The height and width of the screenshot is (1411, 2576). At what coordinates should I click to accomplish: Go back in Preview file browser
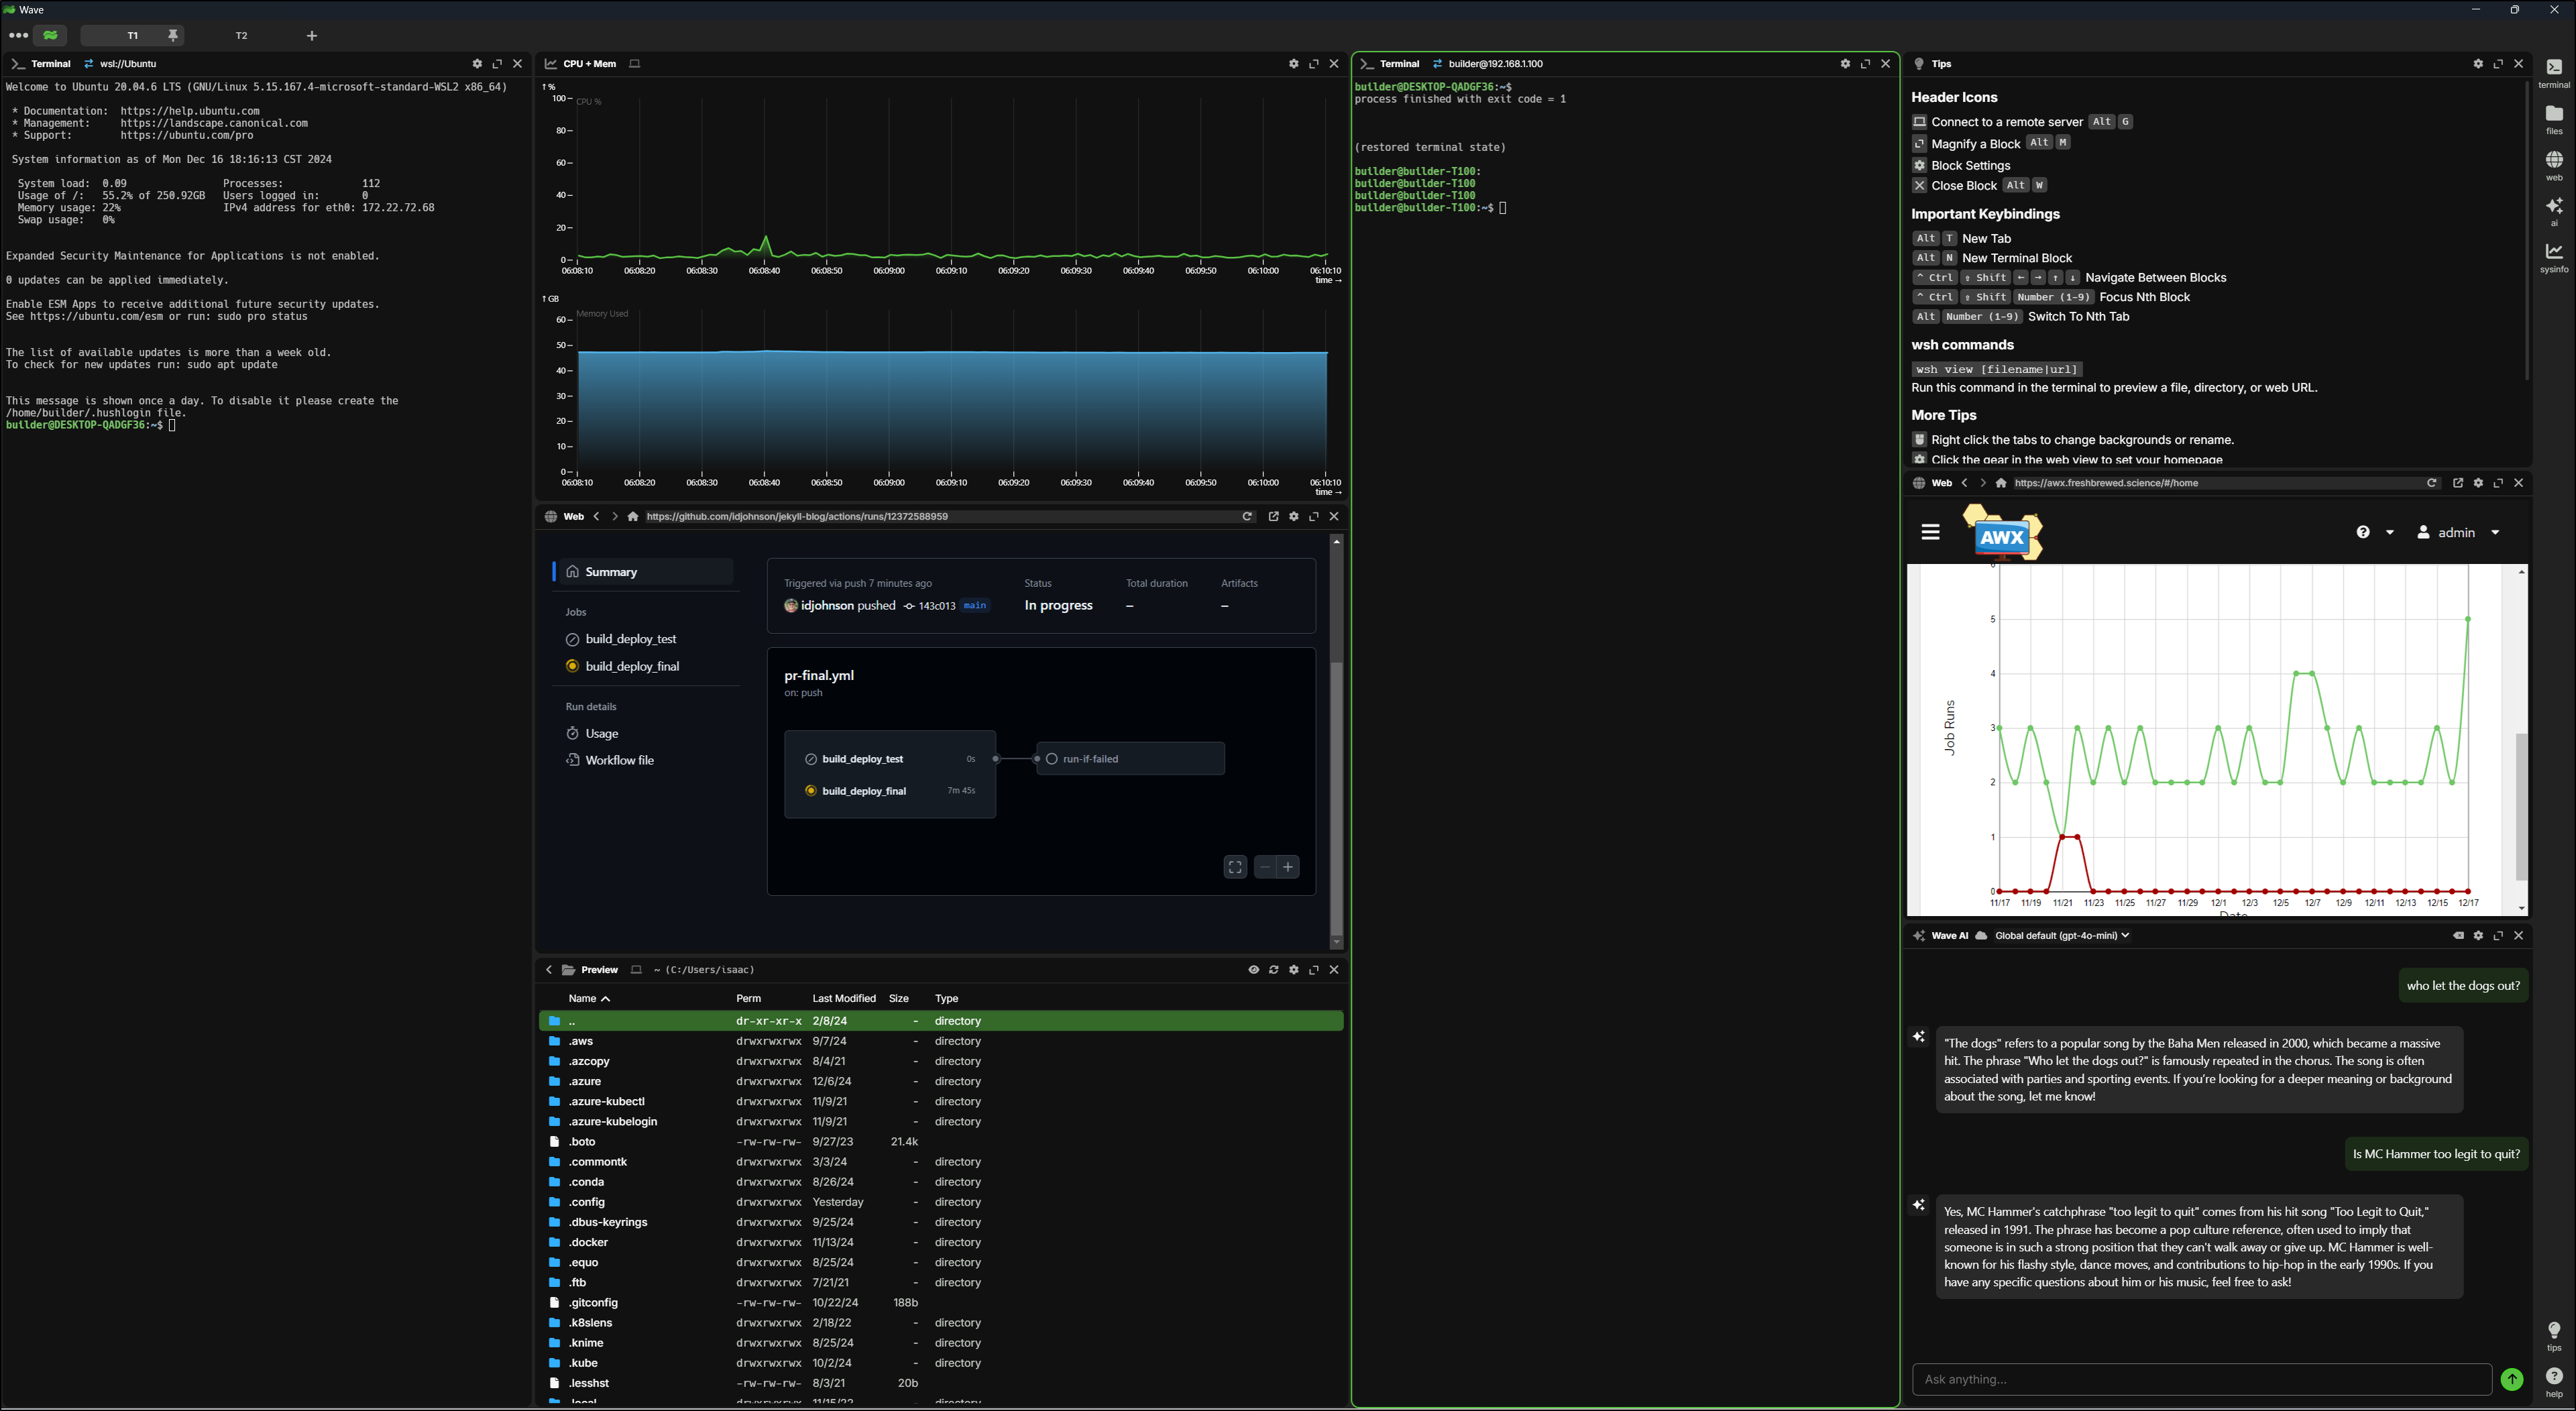coord(549,970)
